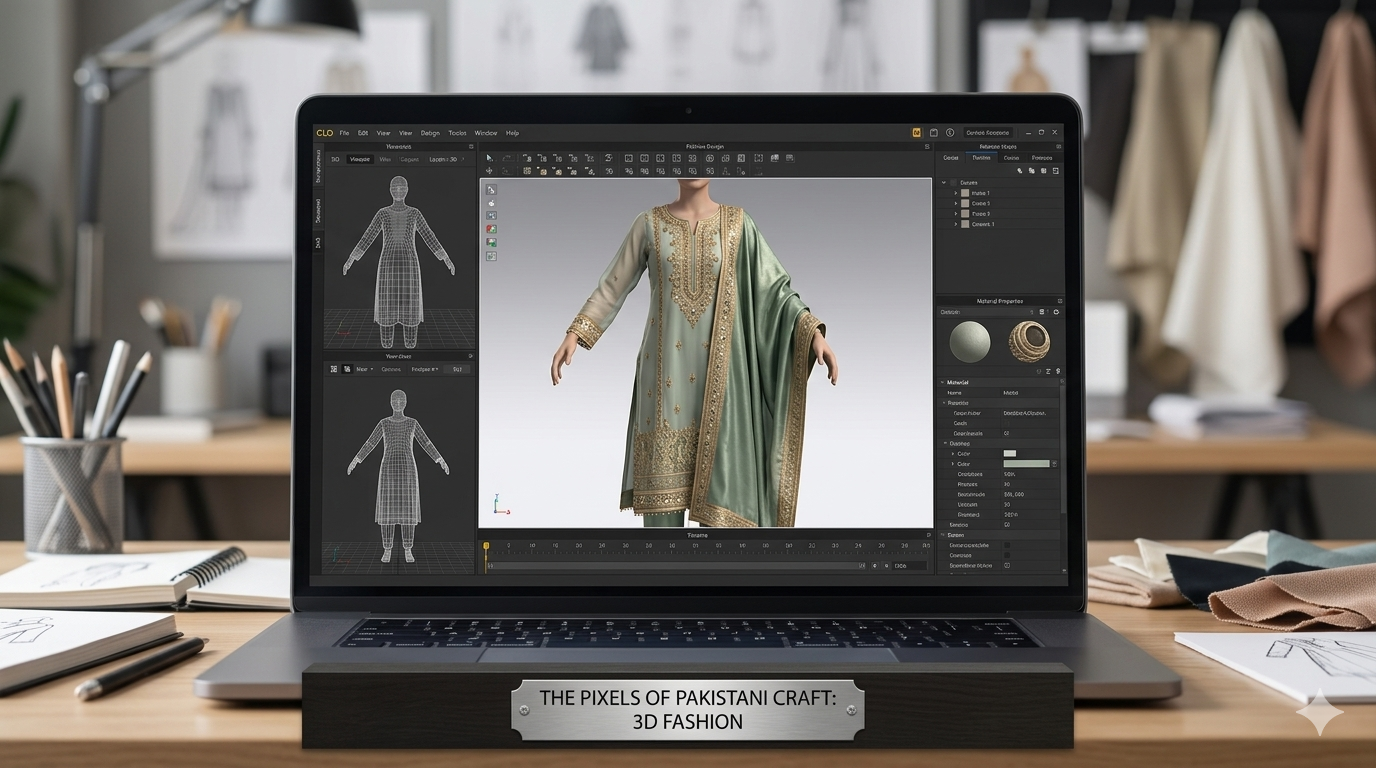The image size is (1376, 768).
Task: Select the arrow selection tool in top toolbar
Action: coord(489,158)
